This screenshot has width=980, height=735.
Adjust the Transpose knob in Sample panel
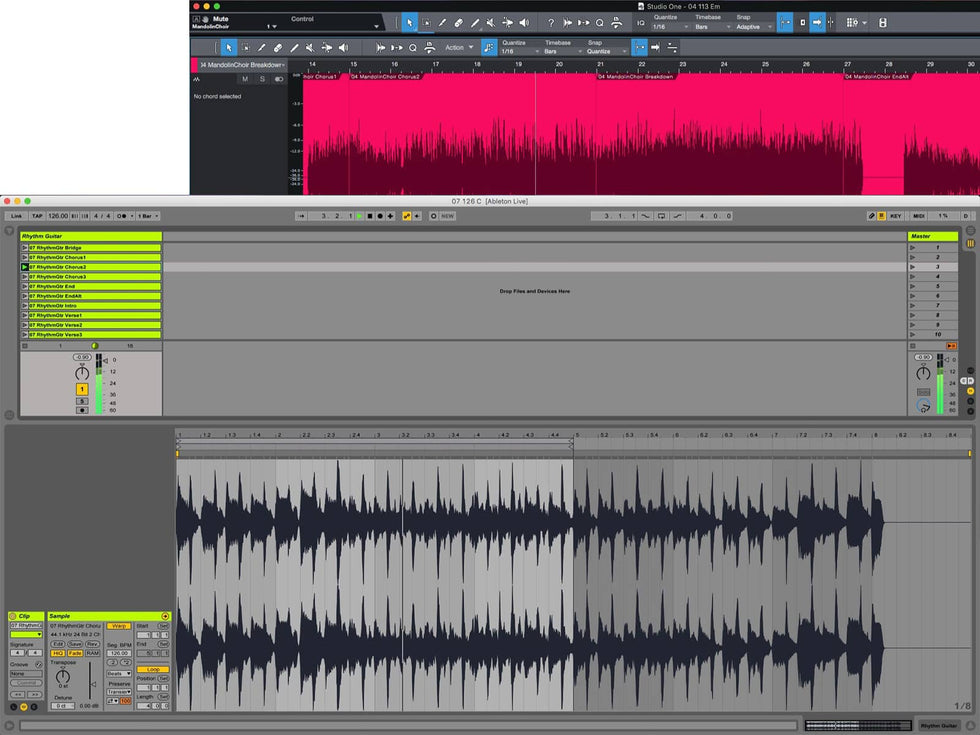click(63, 677)
